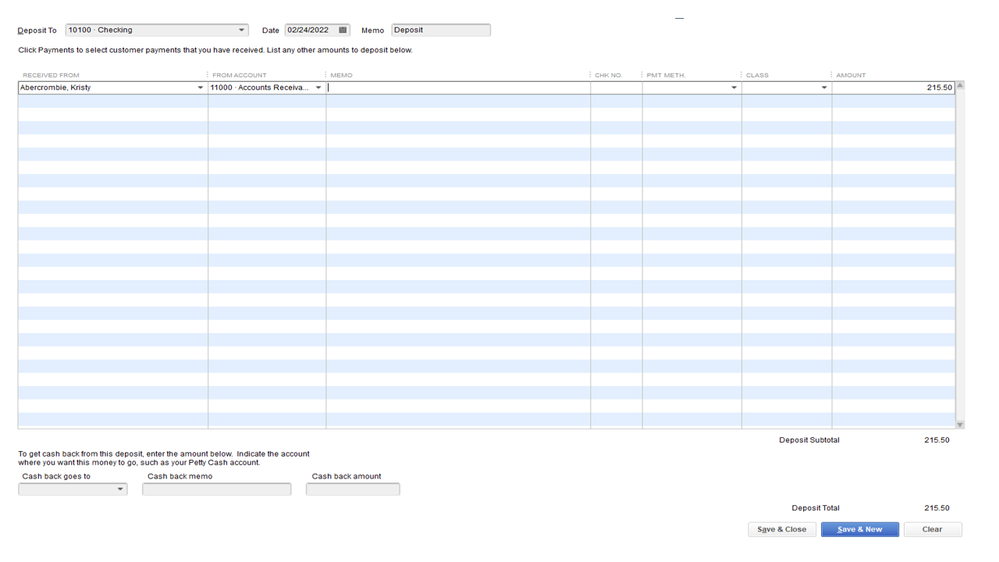Select the 215.50 amount cell
This screenshot has height=562, width=999.
point(893,88)
